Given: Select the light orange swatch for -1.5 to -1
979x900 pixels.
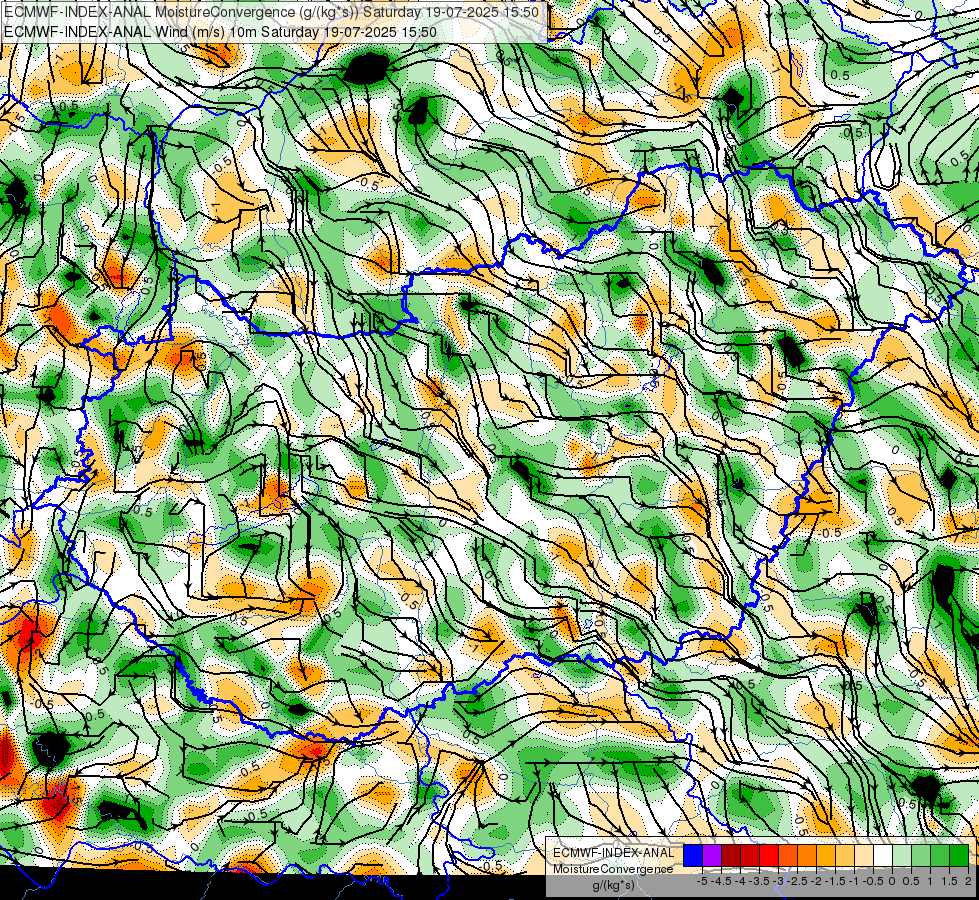Looking at the screenshot, I should [x=845, y=856].
